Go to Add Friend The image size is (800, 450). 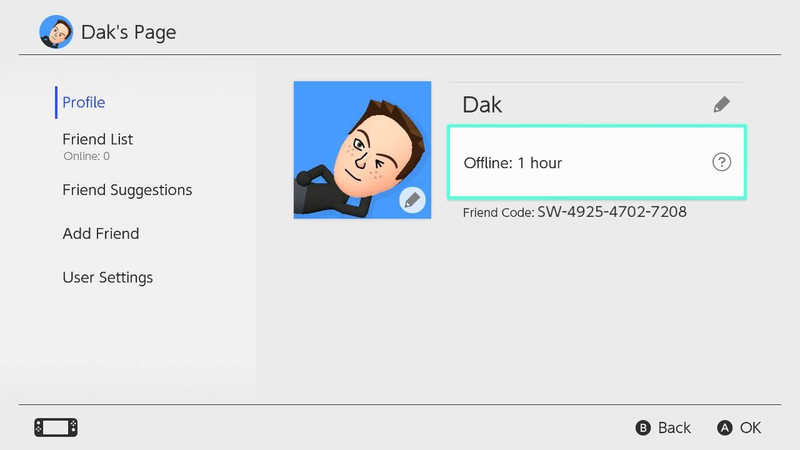tap(101, 234)
